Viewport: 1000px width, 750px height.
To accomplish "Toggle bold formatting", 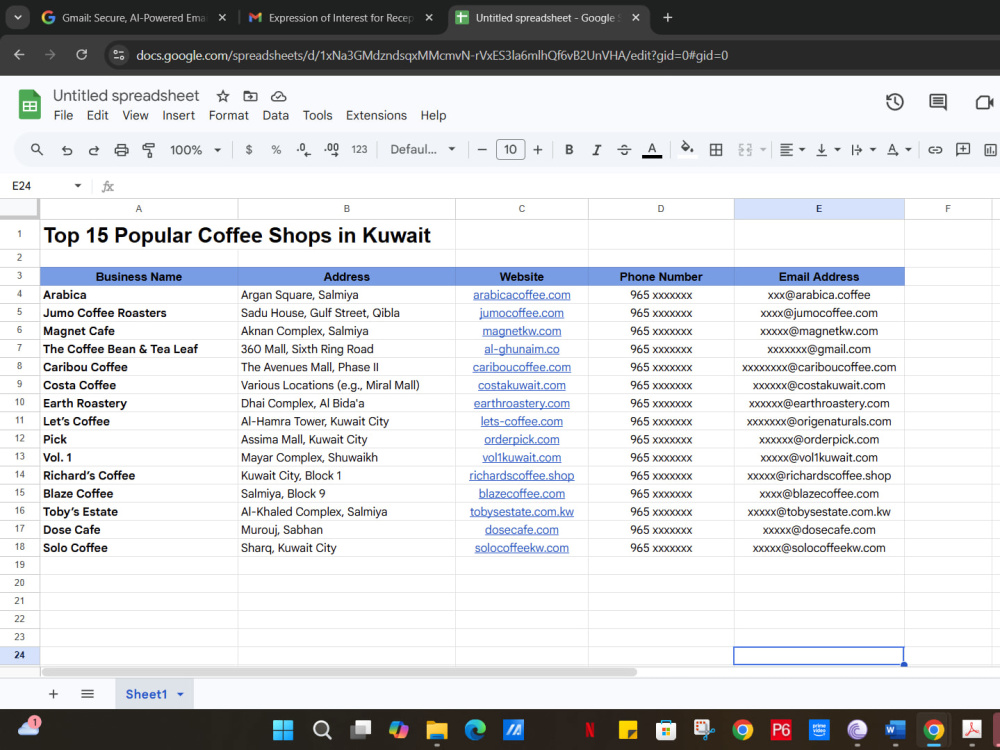I will 569,149.
